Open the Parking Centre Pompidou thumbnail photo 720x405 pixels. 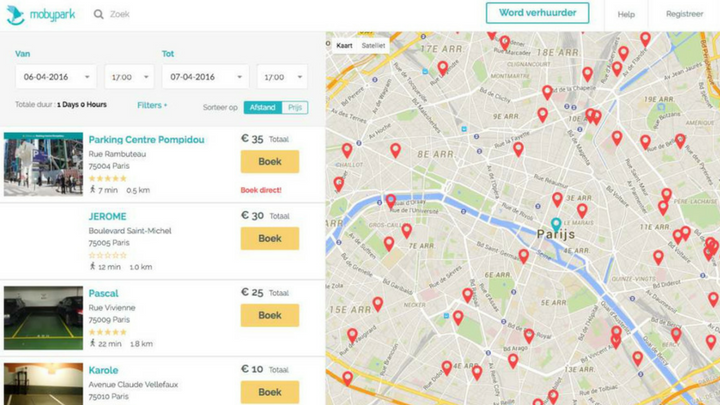pos(44,164)
